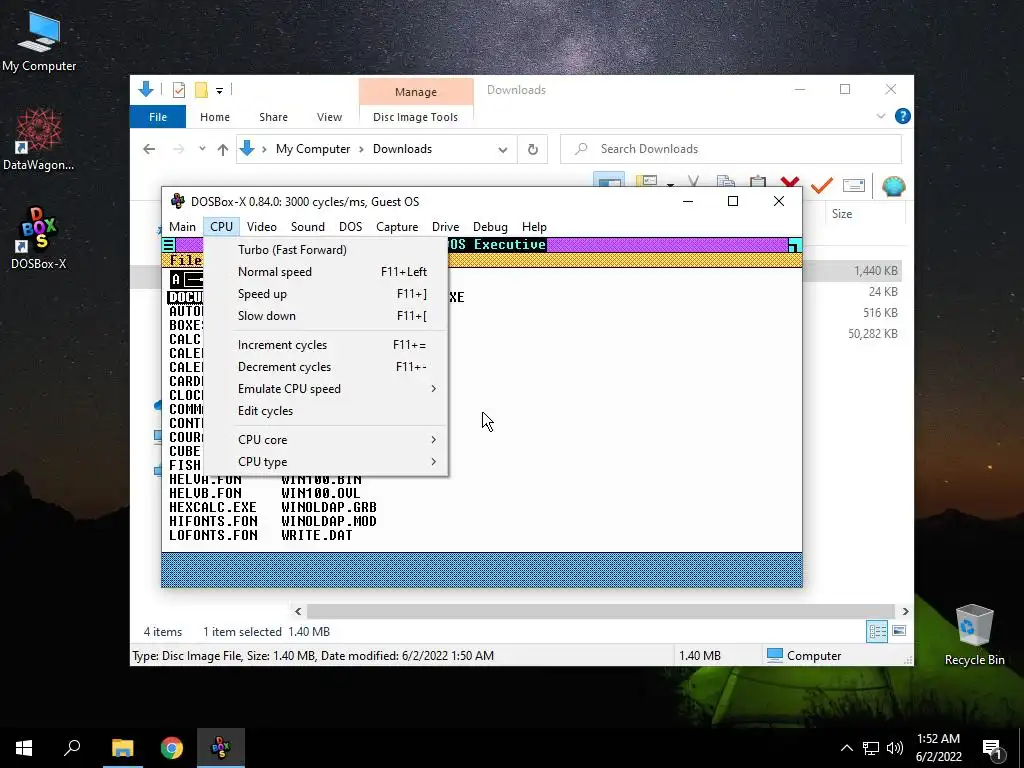Image resolution: width=1024 pixels, height=768 pixels.
Task: Click MS-DOS Executive zoom icon at title right
Action: click(795, 245)
